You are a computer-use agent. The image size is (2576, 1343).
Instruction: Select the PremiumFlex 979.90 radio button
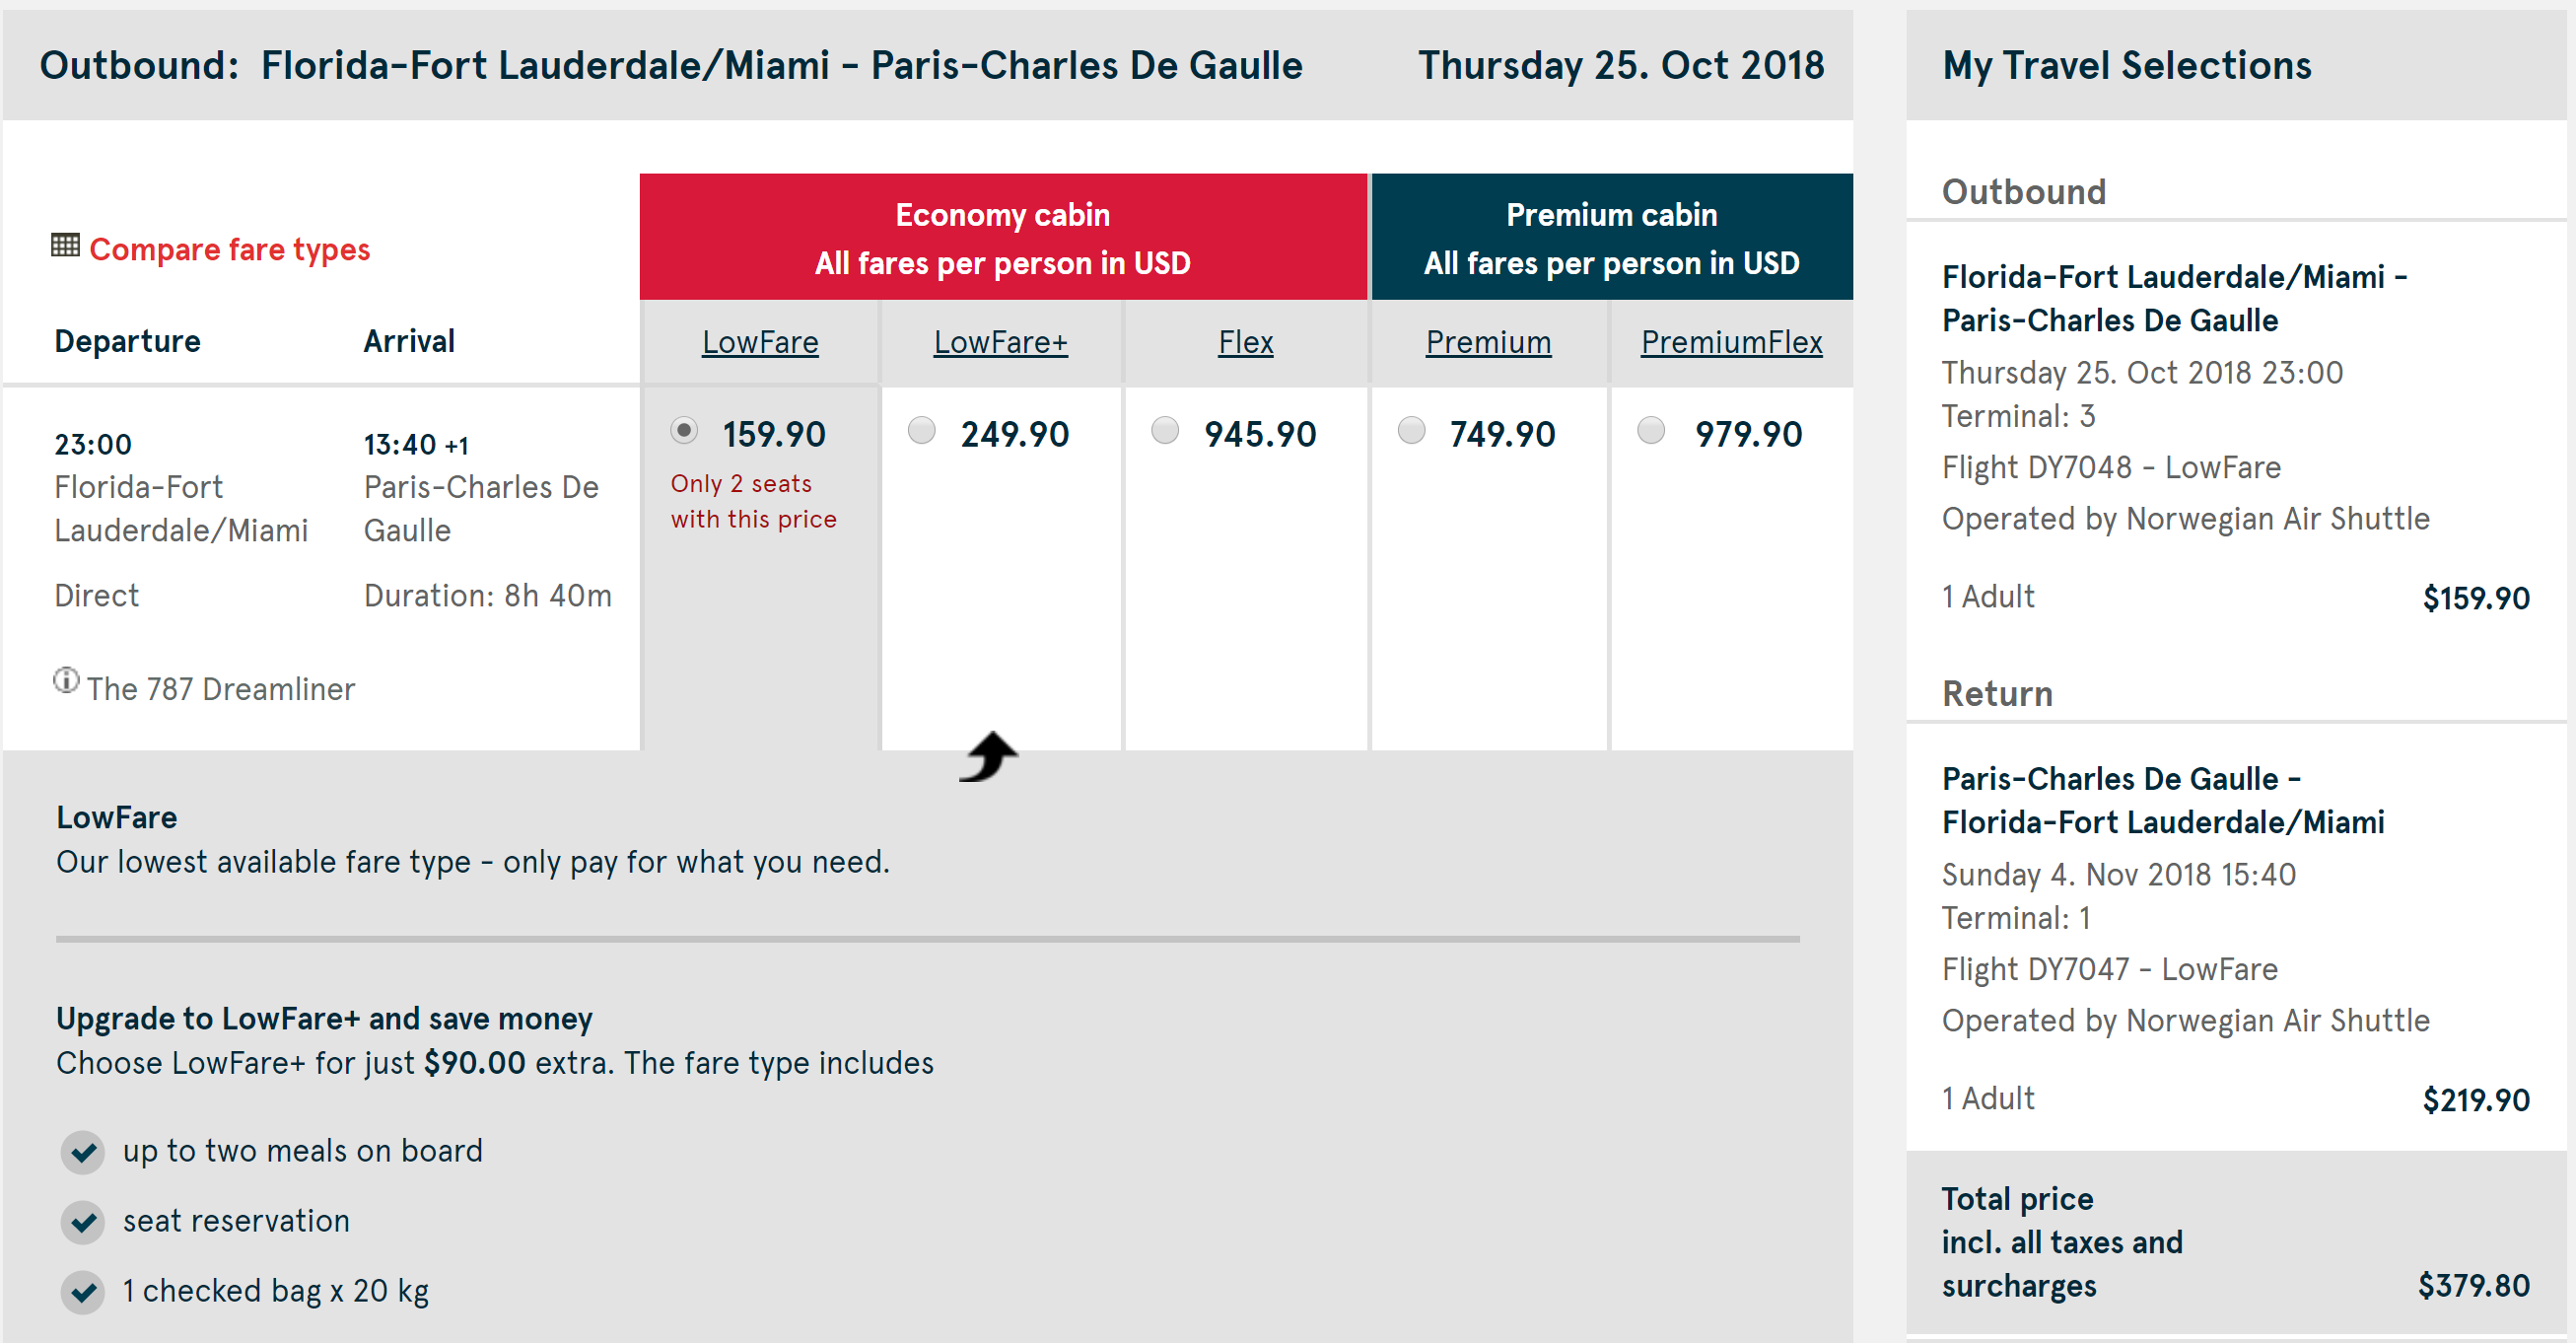pyautogui.click(x=1651, y=431)
